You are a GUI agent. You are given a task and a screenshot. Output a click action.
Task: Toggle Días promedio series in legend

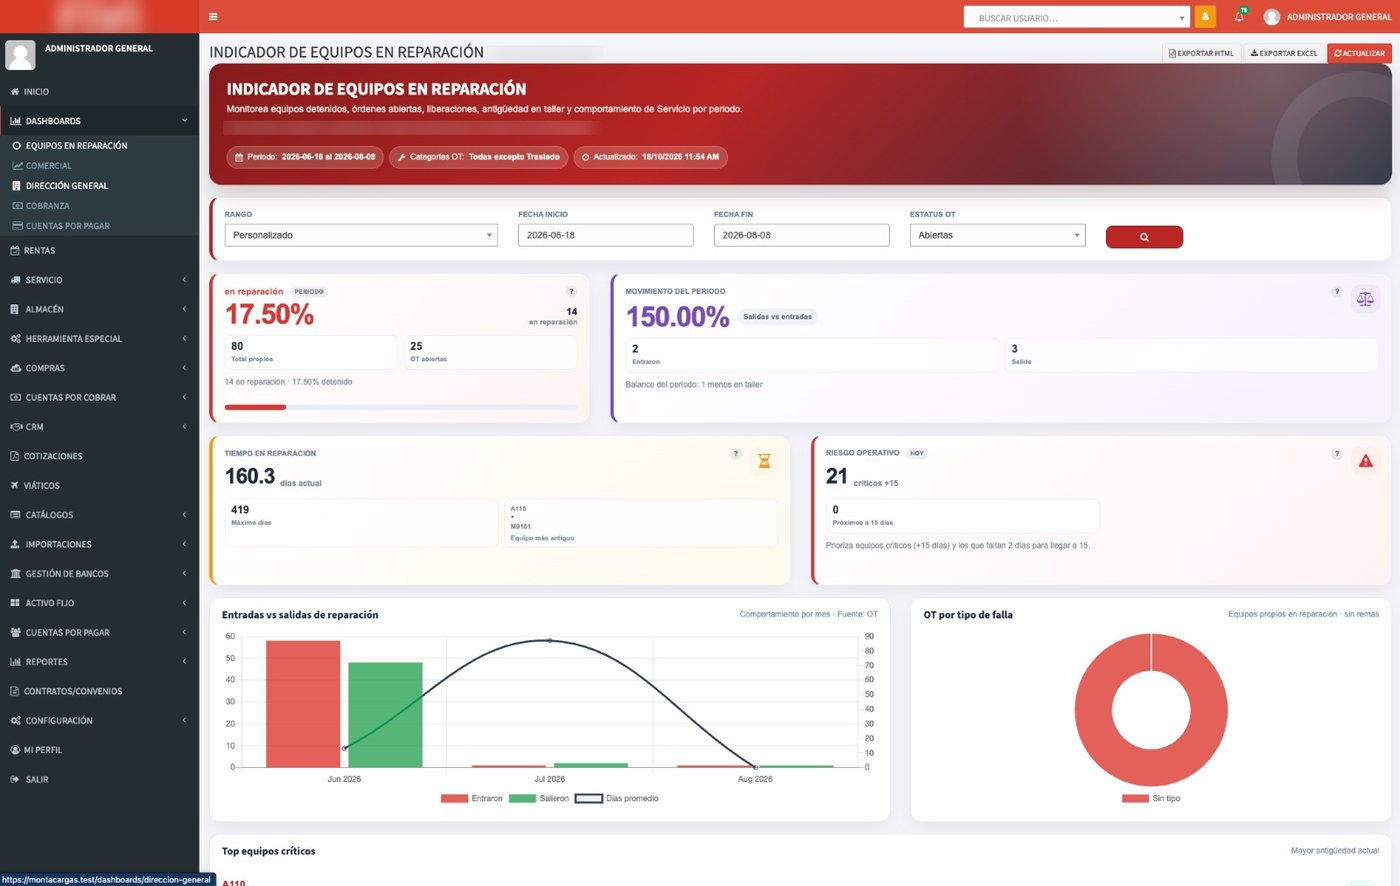point(617,799)
